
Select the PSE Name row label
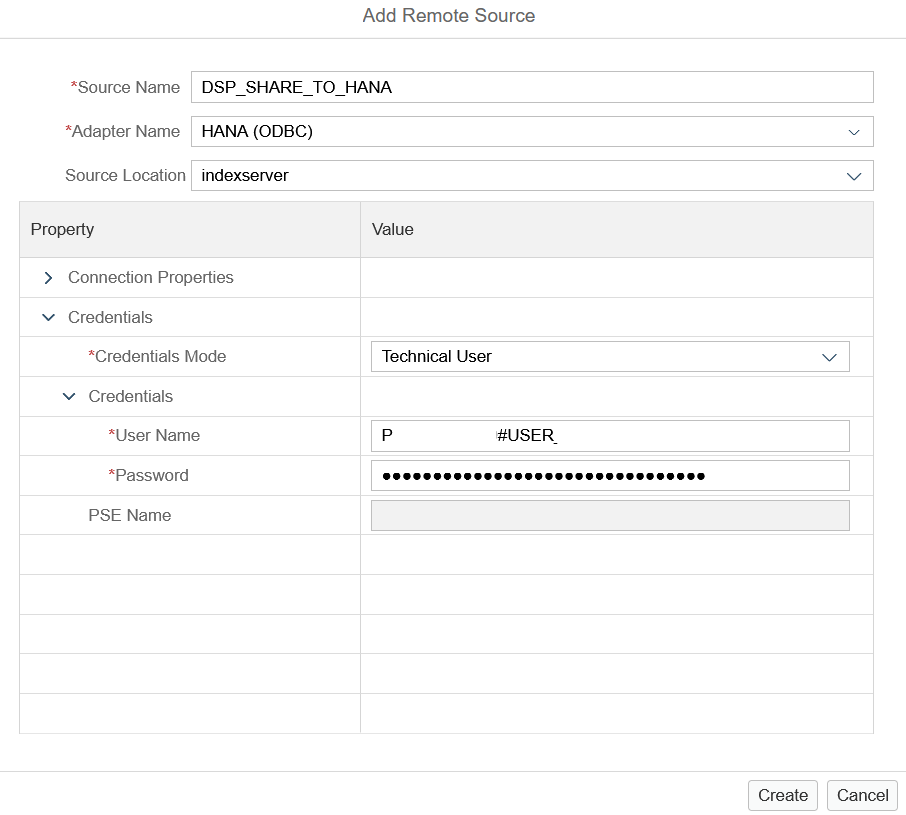[129, 515]
